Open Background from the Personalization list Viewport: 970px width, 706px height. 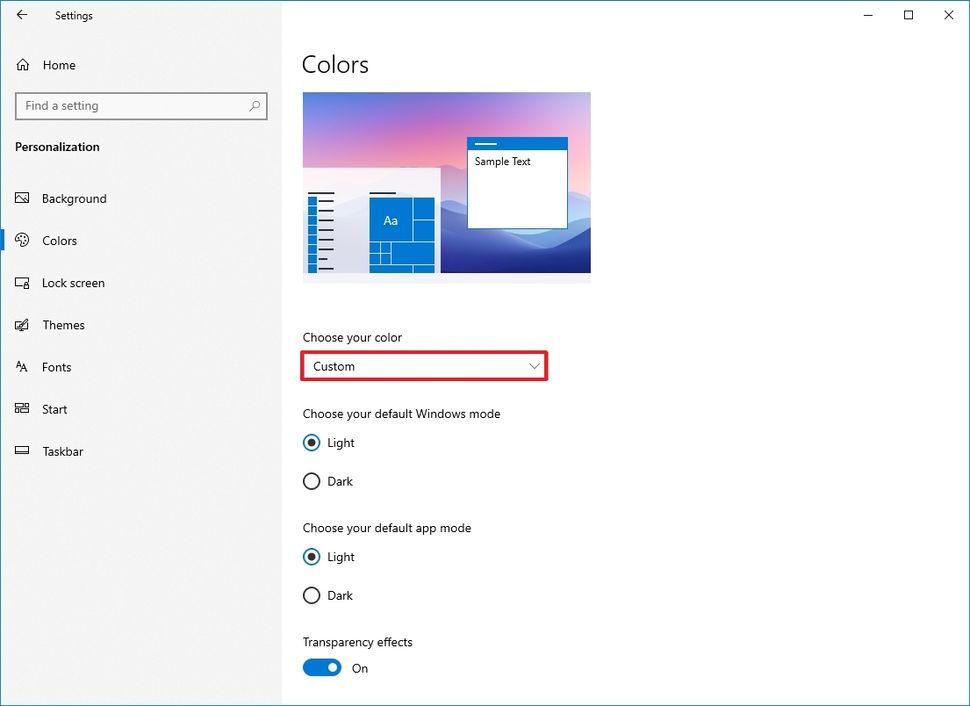73,198
